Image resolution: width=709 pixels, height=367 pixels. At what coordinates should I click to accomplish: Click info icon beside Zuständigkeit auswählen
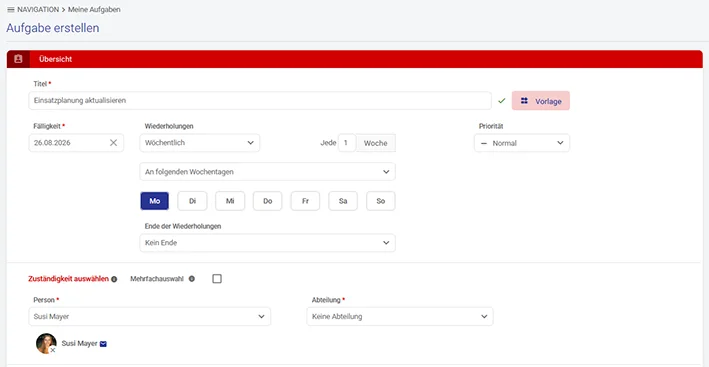click(x=114, y=279)
